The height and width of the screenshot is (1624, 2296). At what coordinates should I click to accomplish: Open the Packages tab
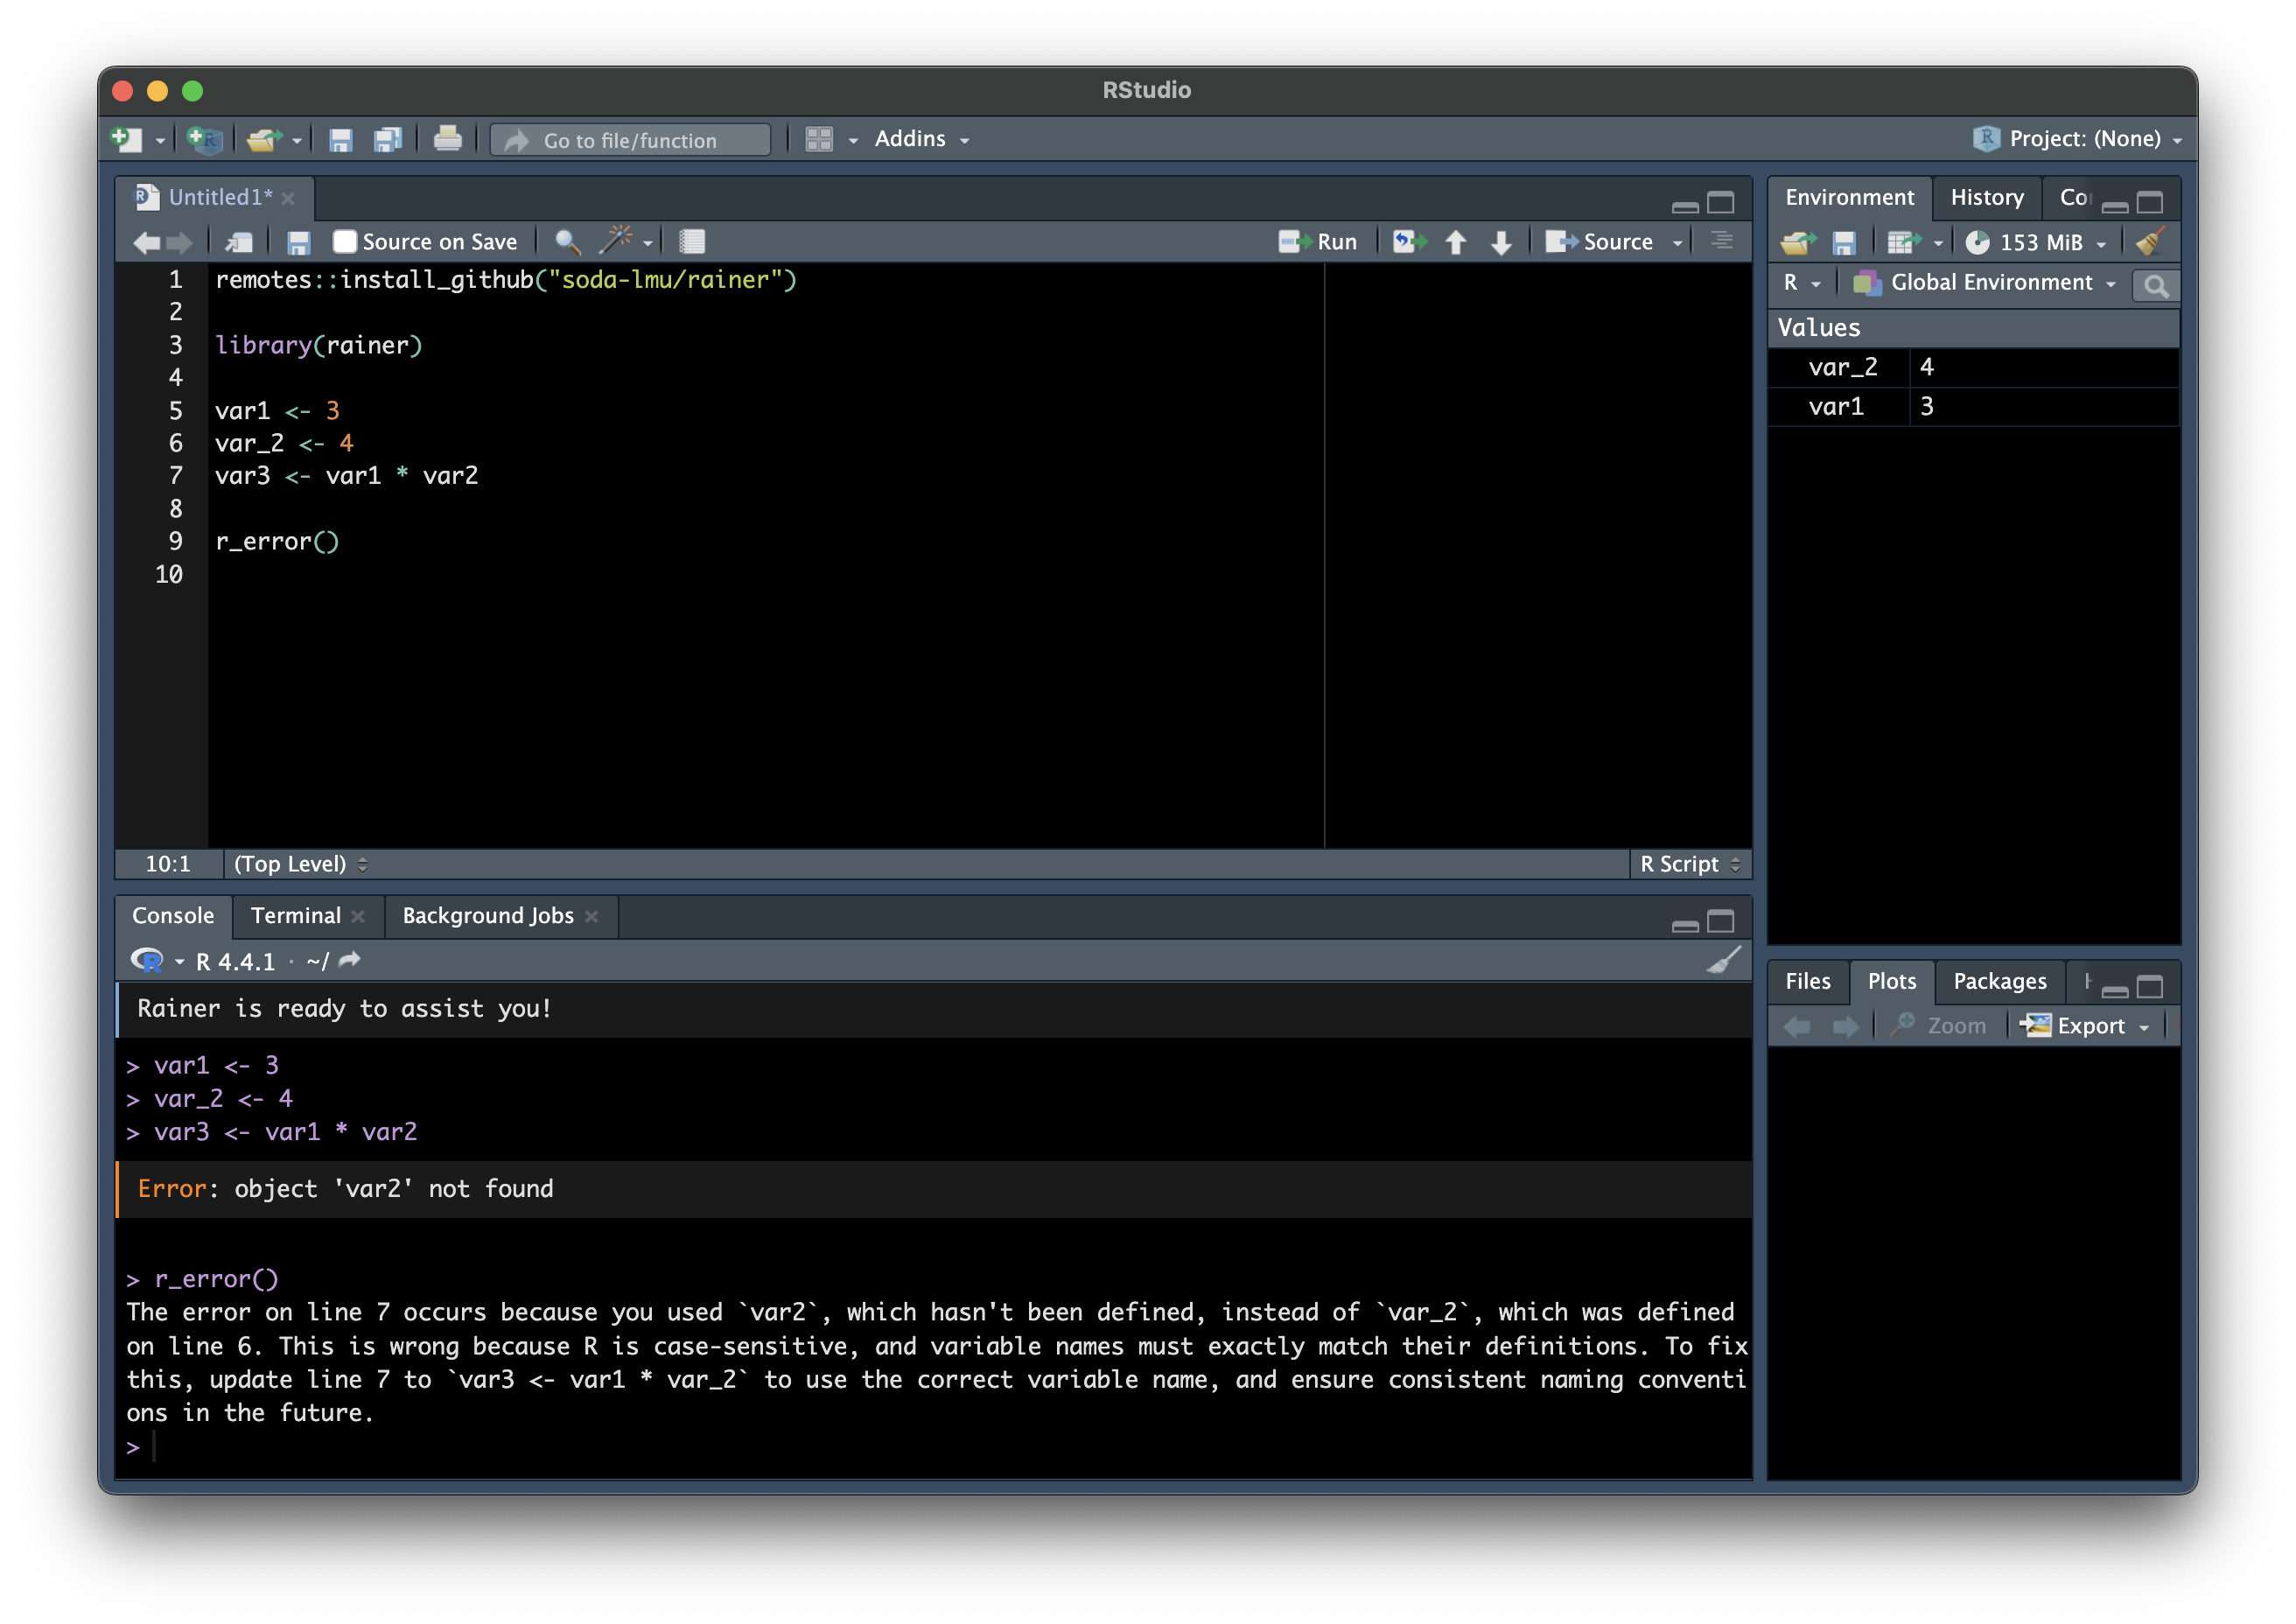pyautogui.click(x=1999, y=981)
